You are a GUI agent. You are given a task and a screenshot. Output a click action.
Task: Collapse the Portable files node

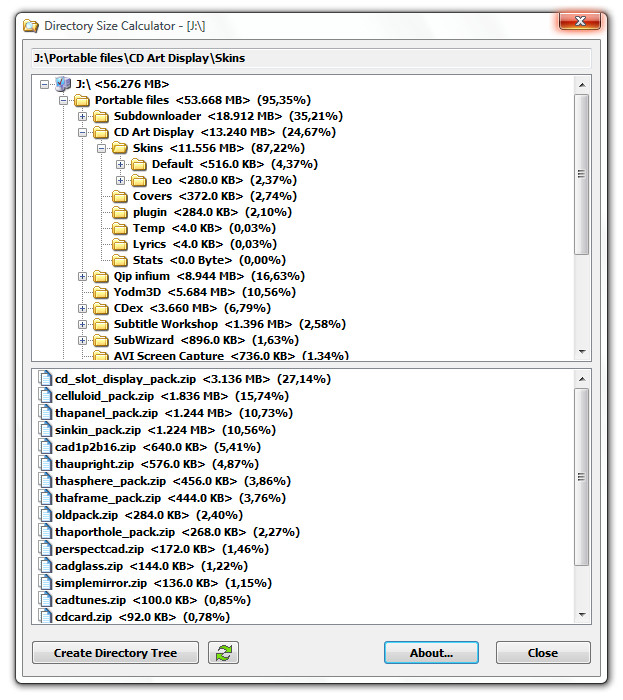point(63,100)
